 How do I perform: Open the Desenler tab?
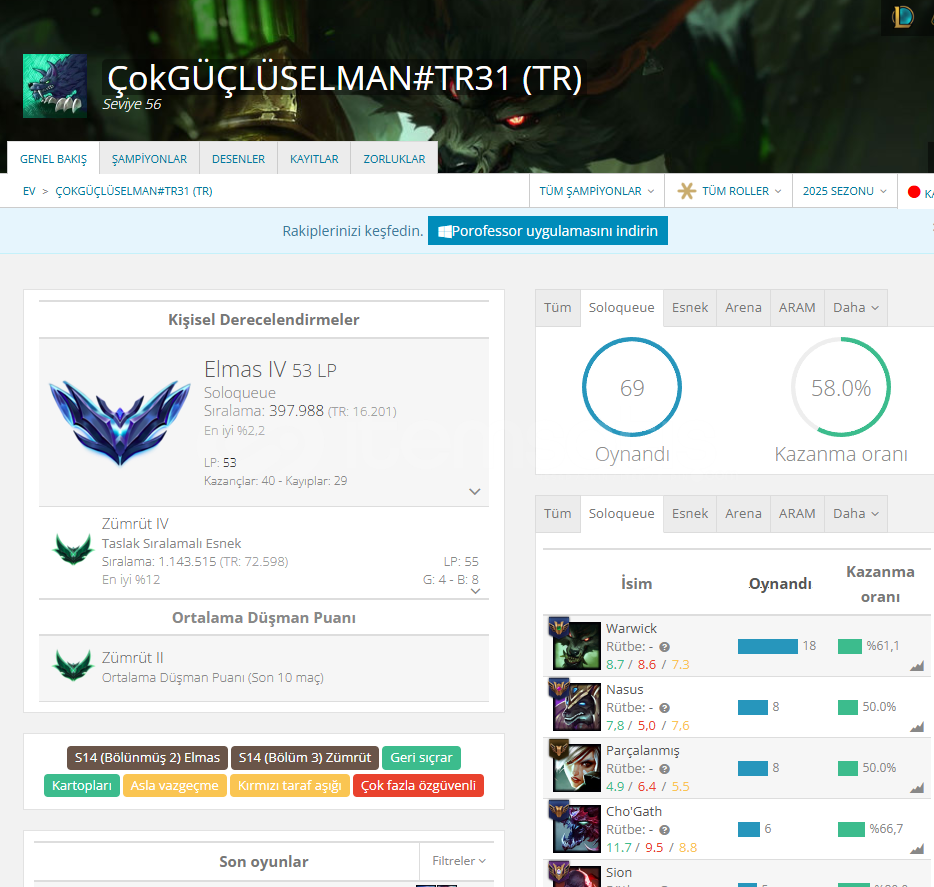pos(238,159)
